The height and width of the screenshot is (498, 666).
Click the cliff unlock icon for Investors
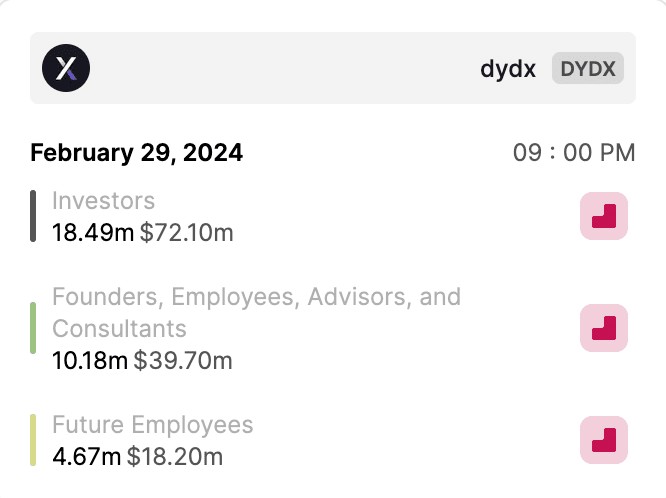(604, 216)
